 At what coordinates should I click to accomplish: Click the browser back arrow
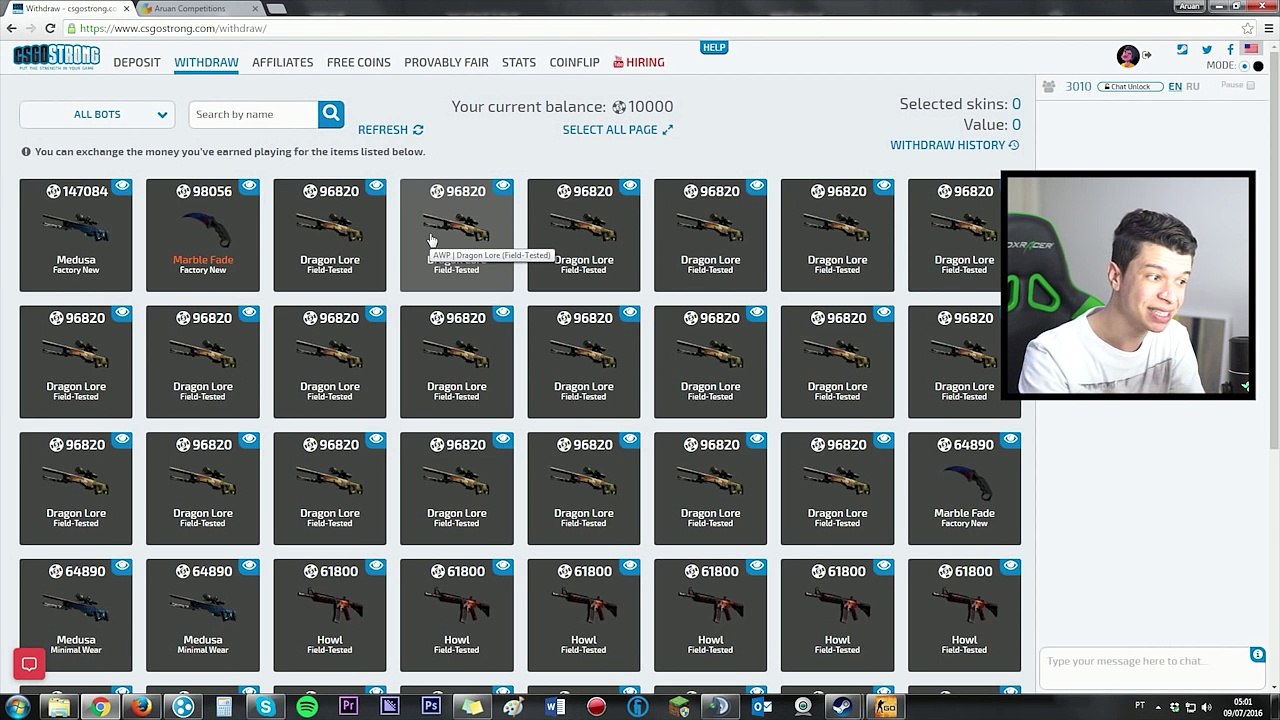pyautogui.click(x=12, y=28)
